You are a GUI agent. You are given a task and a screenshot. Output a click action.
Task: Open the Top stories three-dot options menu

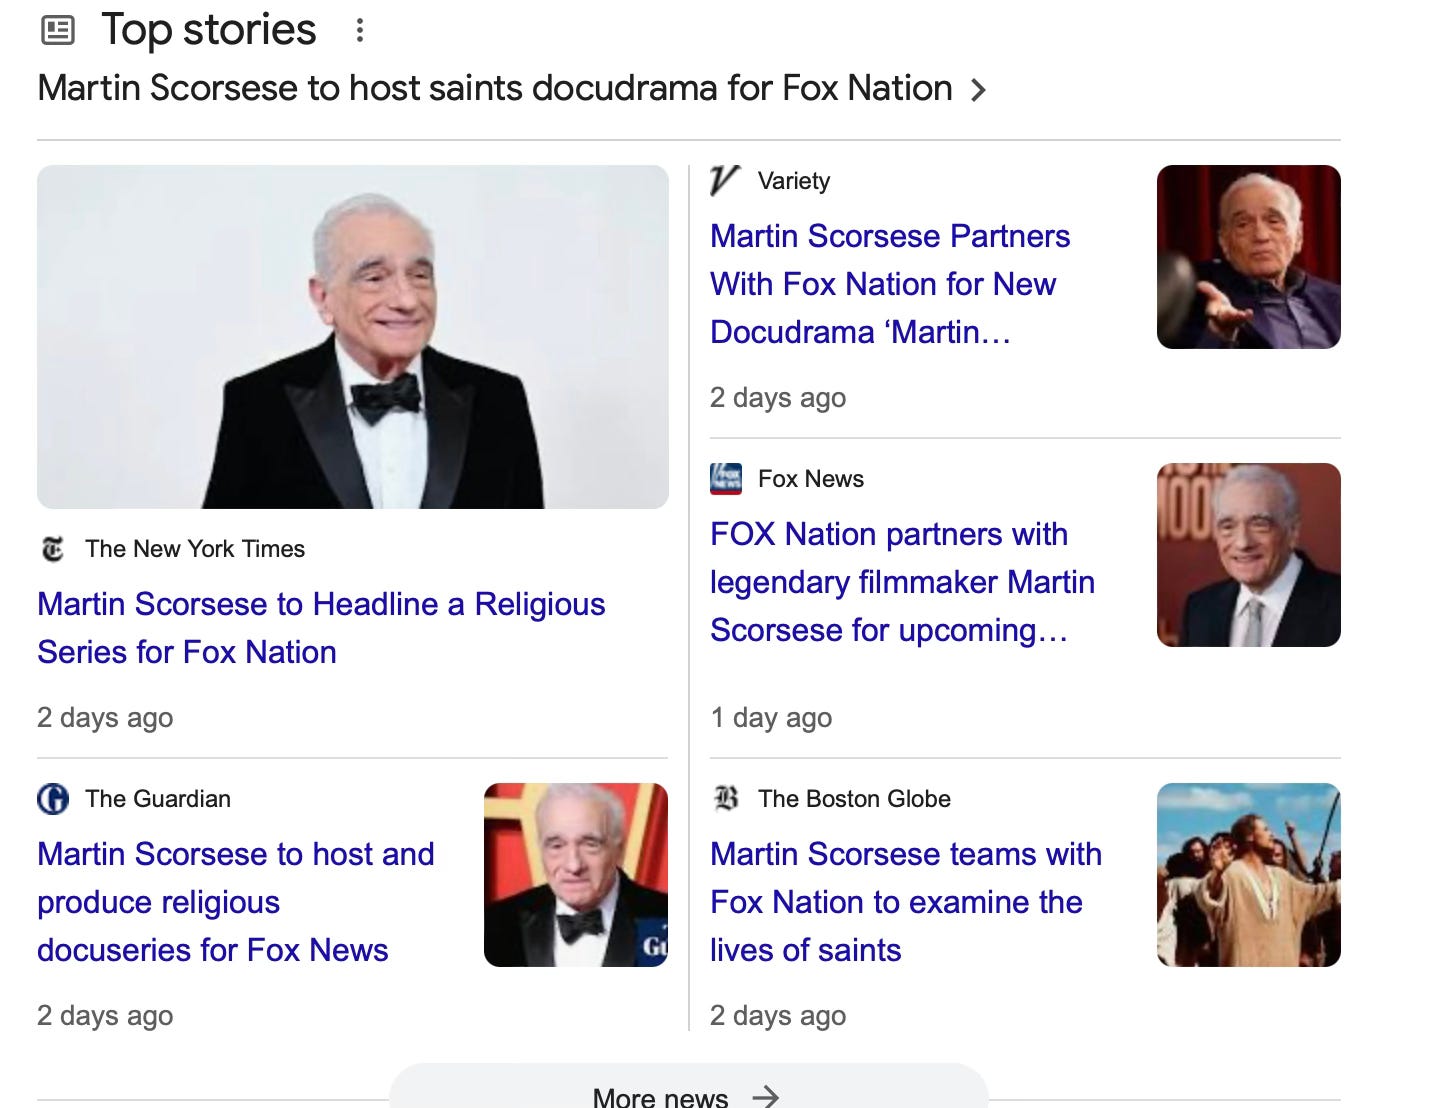click(x=360, y=30)
